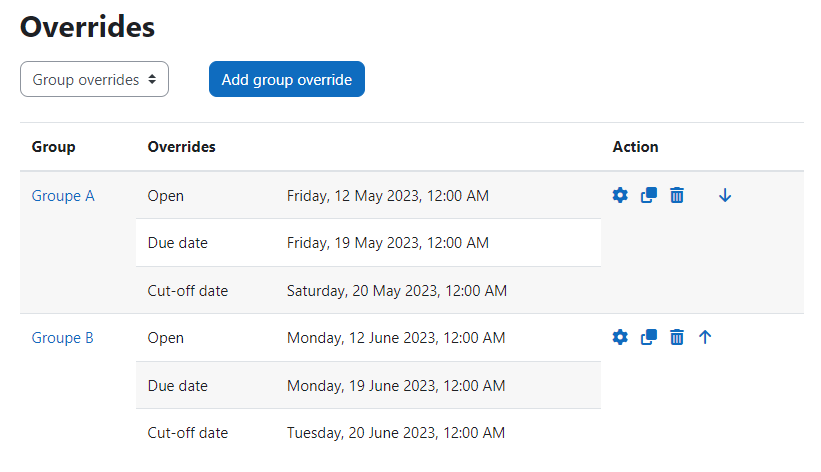The image size is (821, 472).
Task: Click the Overrides column header
Action: tap(181, 147)
